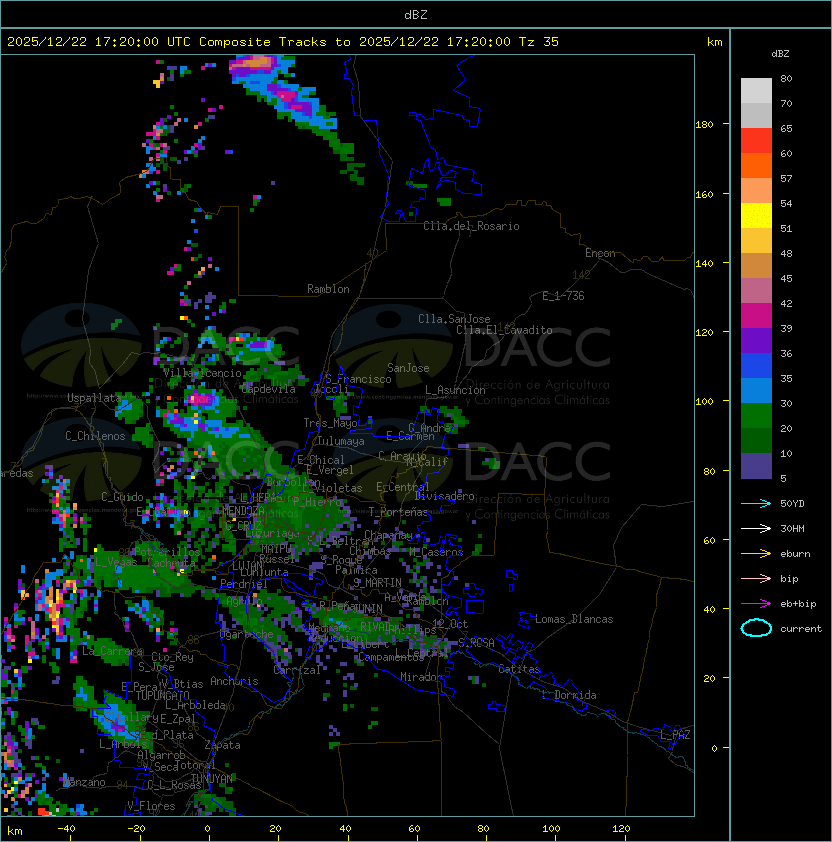The width and height of the screenshot is (832, 842).
Task: Click the Lomas_Blancas label
Action: pos(574,619)
